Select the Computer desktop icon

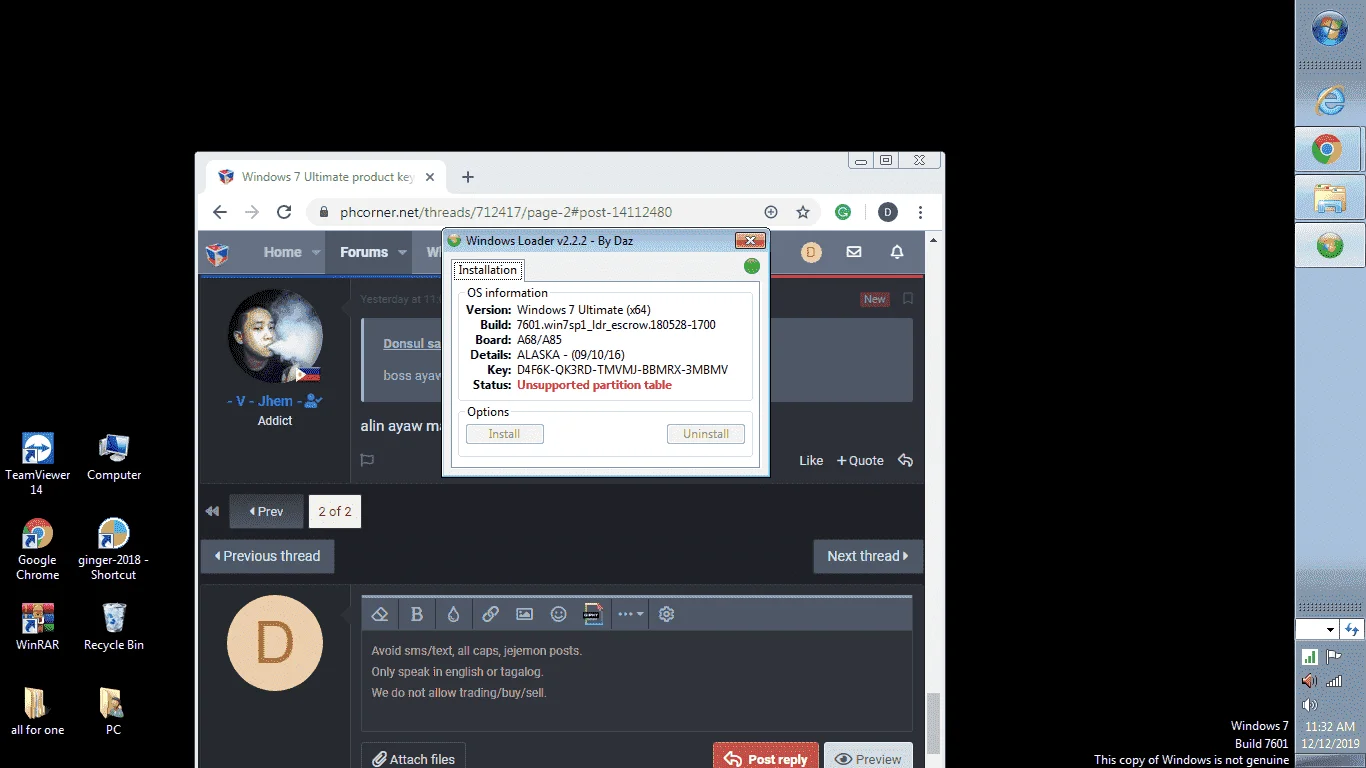click(114, 458)
